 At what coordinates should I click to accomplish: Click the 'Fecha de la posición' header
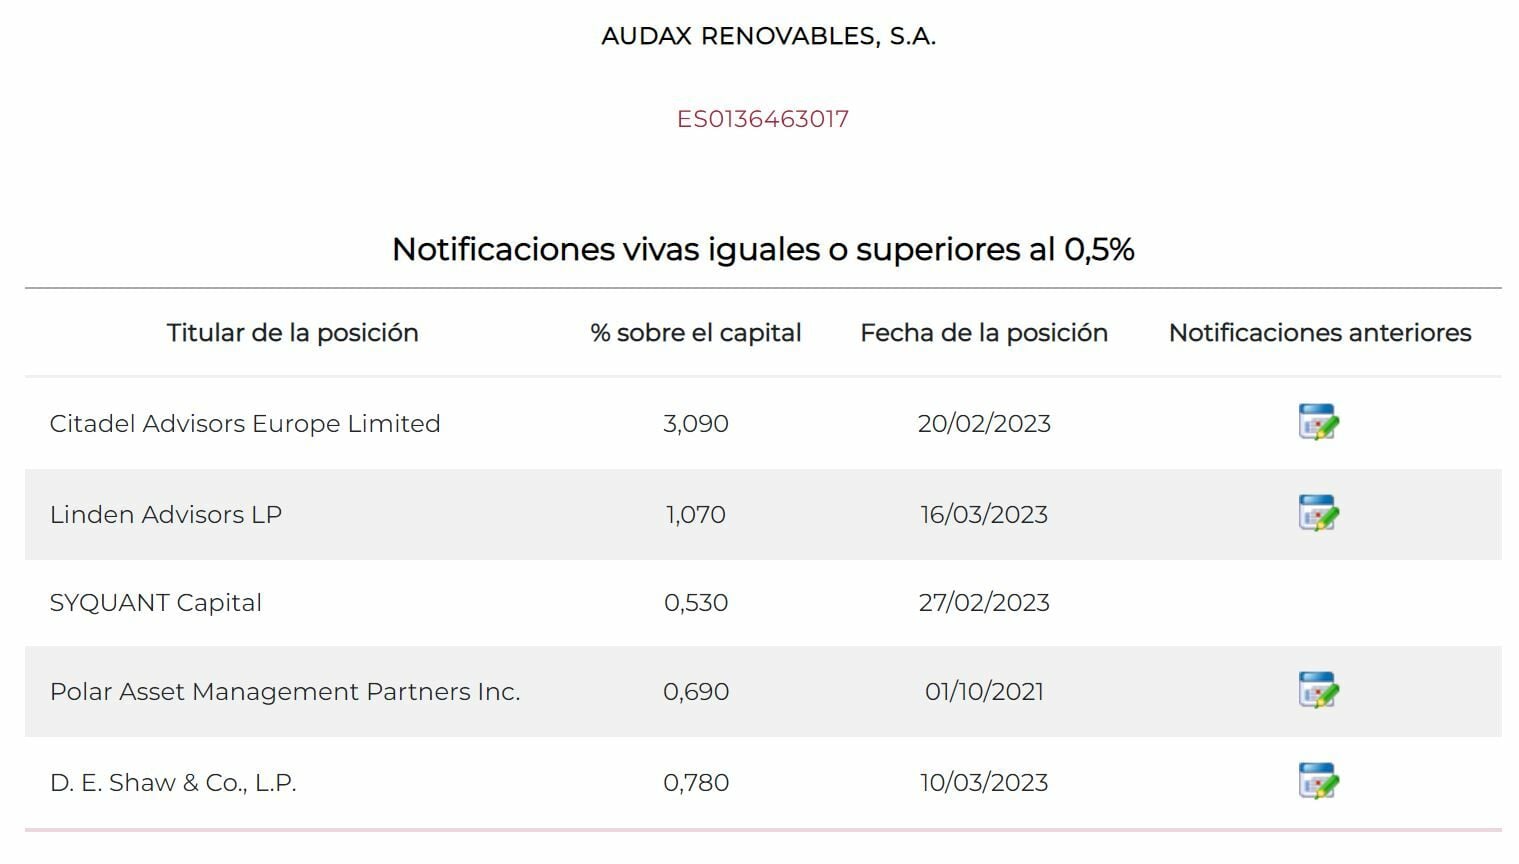coord(984,333)
